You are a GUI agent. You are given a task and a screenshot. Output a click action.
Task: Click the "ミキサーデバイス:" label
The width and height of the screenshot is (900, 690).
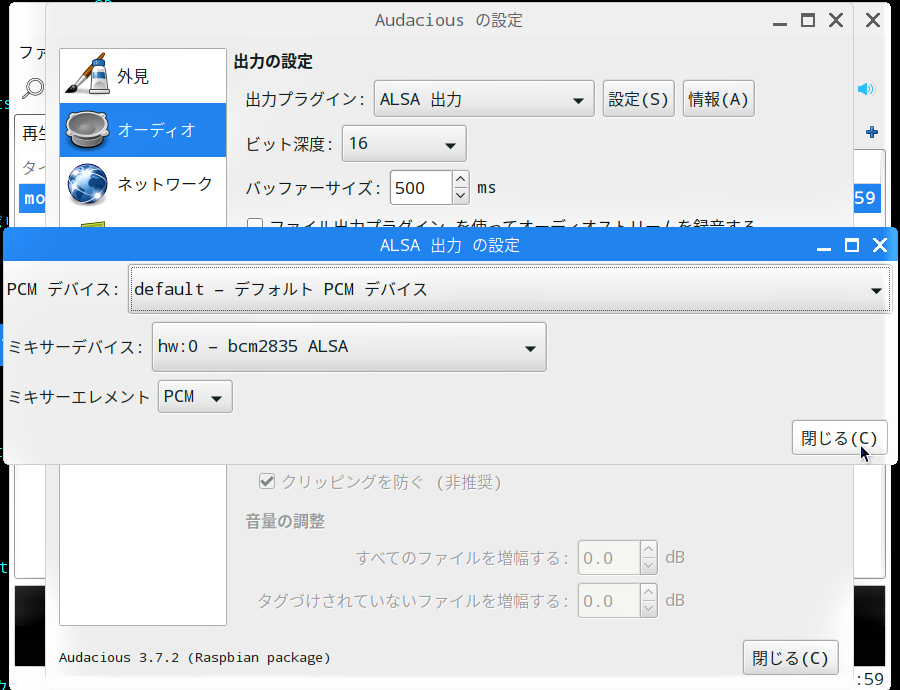pos(75,347)
